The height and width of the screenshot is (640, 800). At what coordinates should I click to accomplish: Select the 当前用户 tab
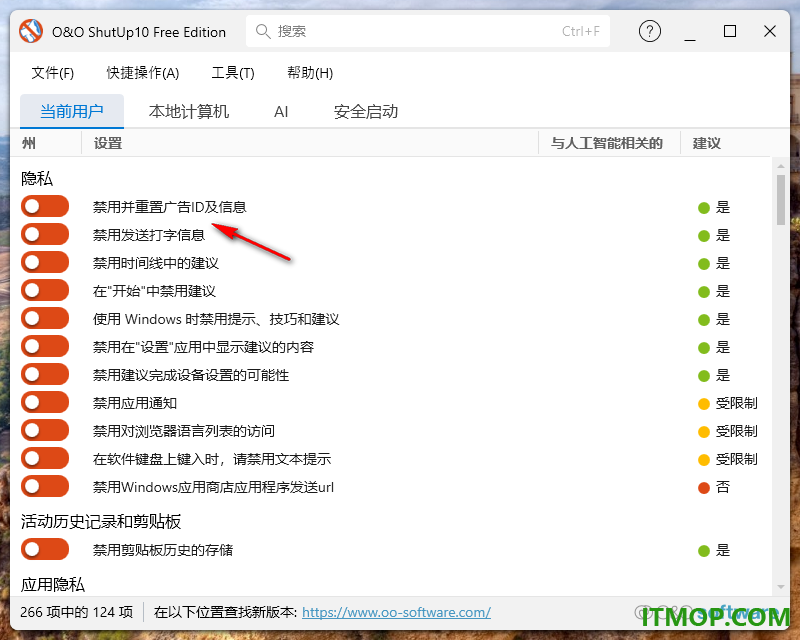coord(72,111)
